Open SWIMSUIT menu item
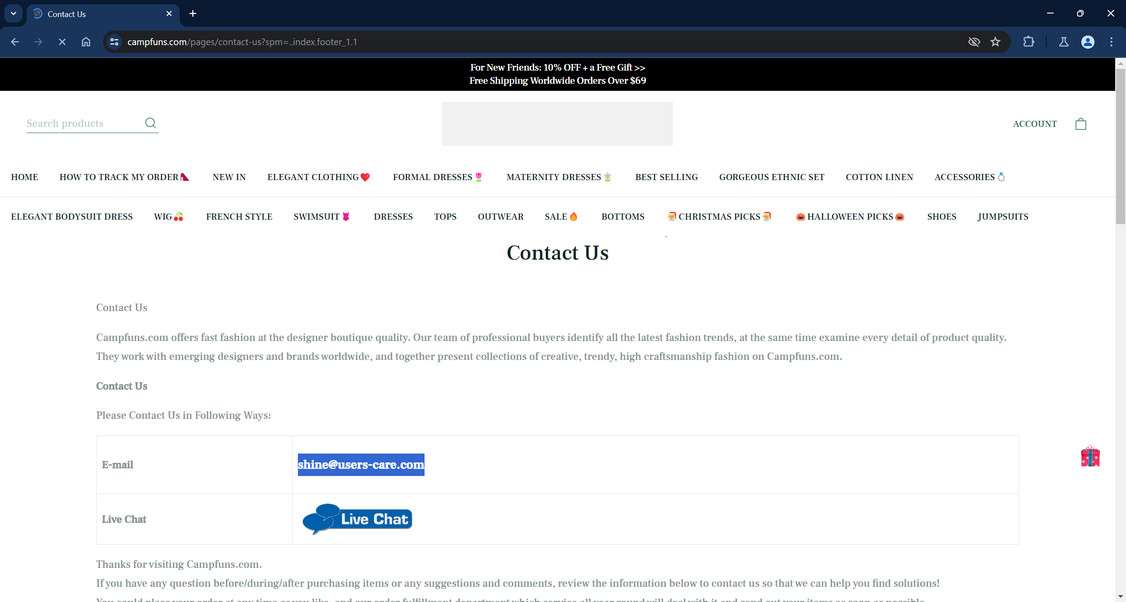The width and height of the screenshot is (1126, 602). (x=322, y=216)
